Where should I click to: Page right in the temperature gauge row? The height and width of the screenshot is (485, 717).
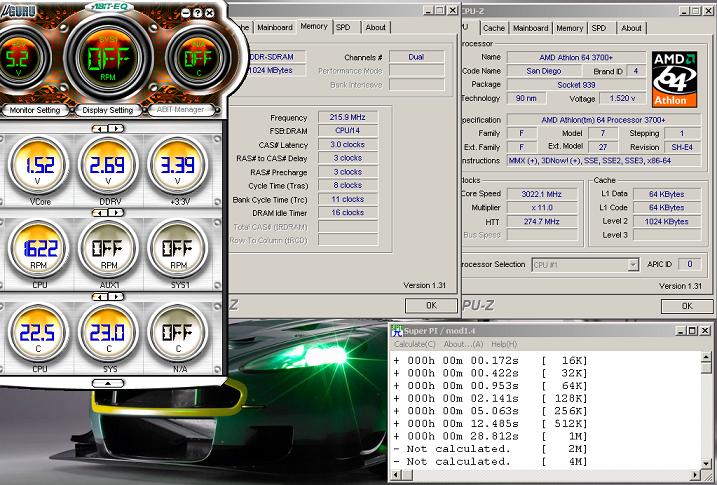point(116,297)
